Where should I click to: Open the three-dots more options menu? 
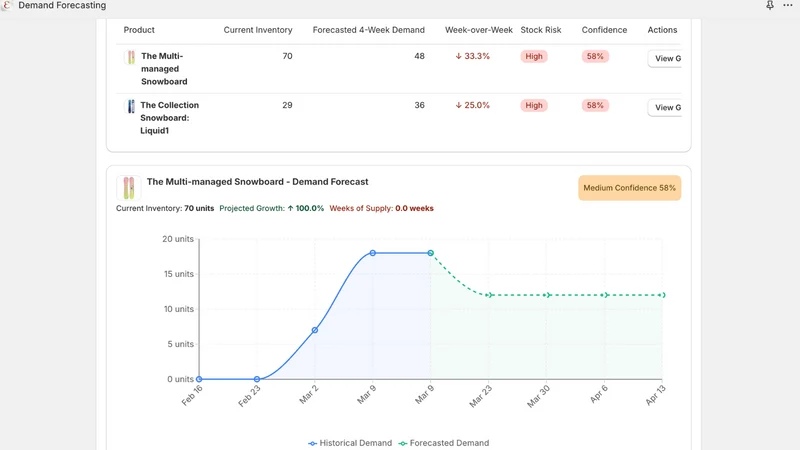point(788,5)
